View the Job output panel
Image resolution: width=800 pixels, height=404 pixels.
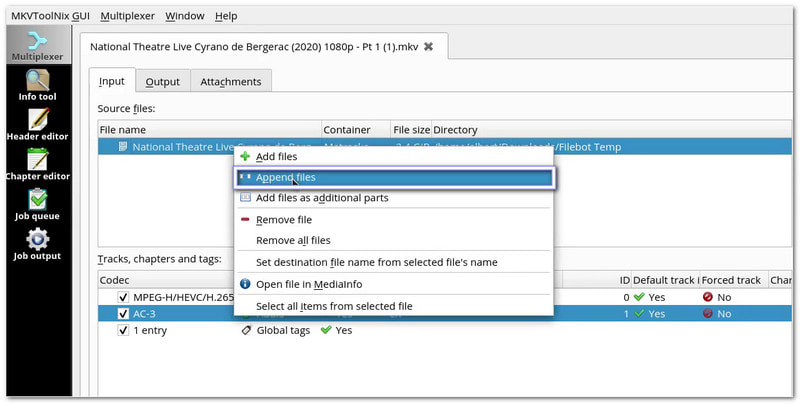37,244
